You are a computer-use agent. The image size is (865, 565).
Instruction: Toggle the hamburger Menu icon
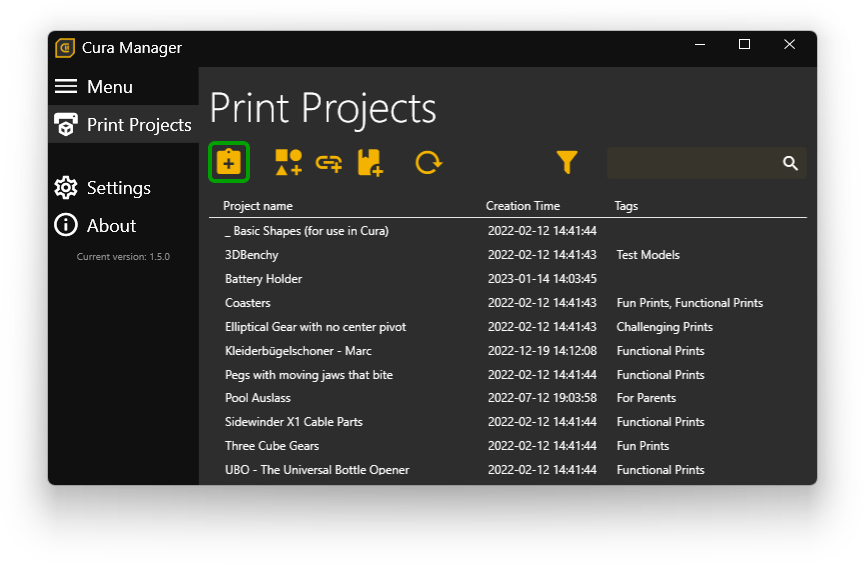tap(66, 86)
